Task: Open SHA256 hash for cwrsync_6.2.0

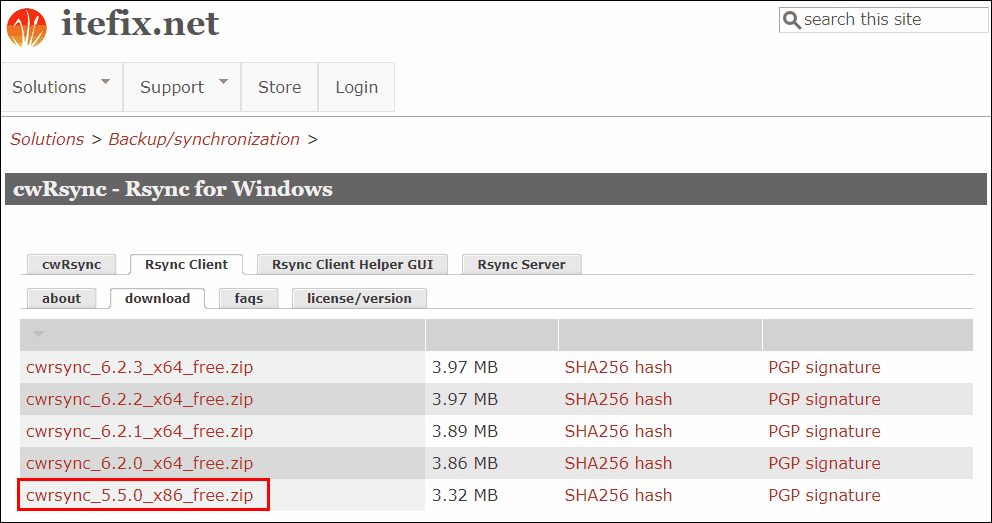Action: tap(618, 464)
